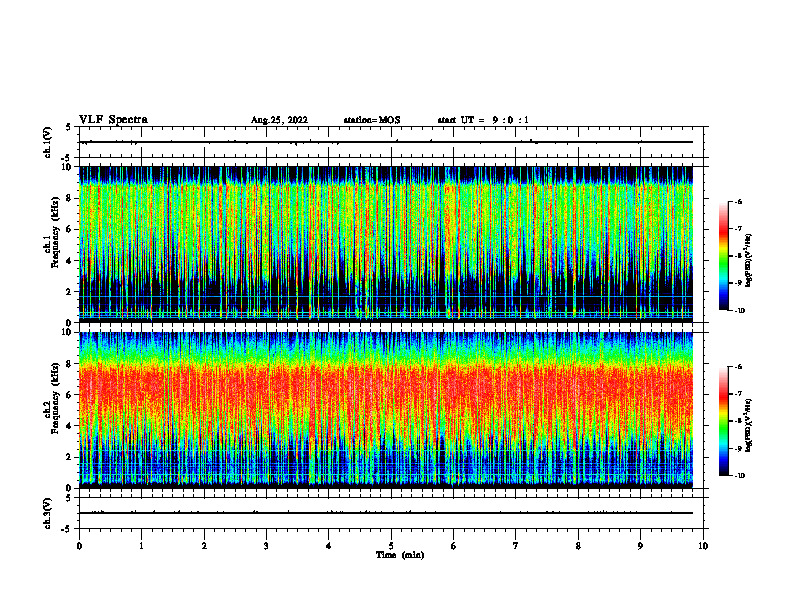Viewport: 792px width, 612px height.
Task: Click the ch.1 colorbar log(PSD) label
Action: pyautogui.click(x=748, y=260)
